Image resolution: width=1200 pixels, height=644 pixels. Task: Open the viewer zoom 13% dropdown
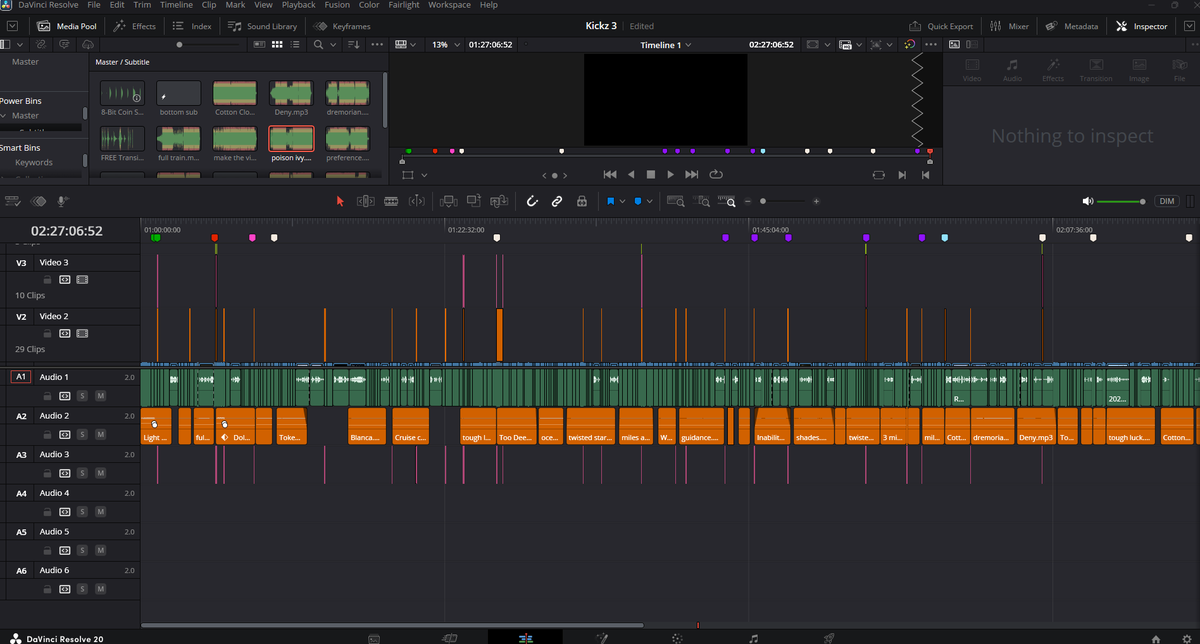pyautogui.click(x=445, y=45)
